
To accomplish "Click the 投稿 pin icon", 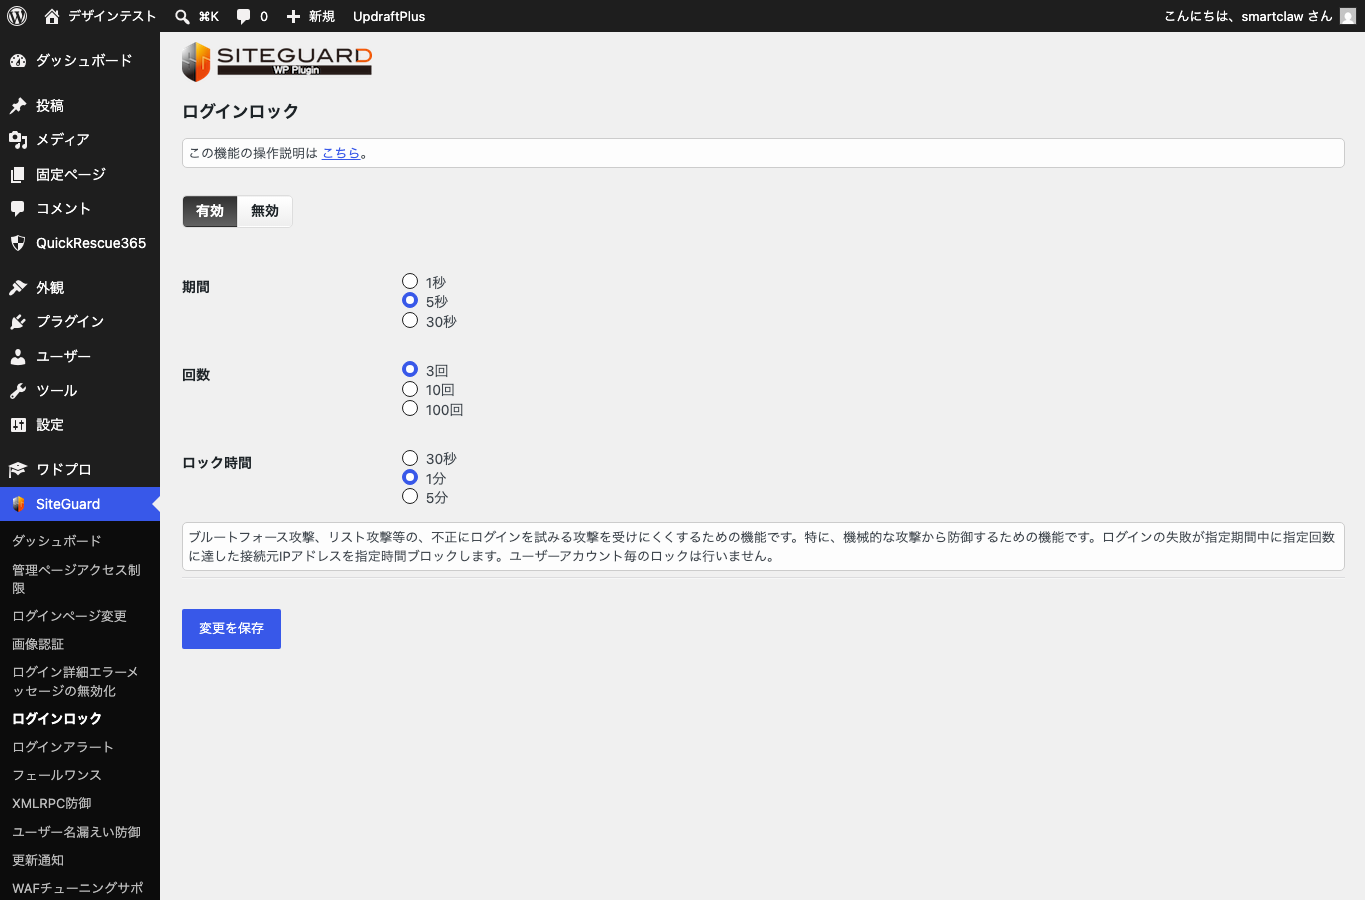I will [x=18, y=105].
